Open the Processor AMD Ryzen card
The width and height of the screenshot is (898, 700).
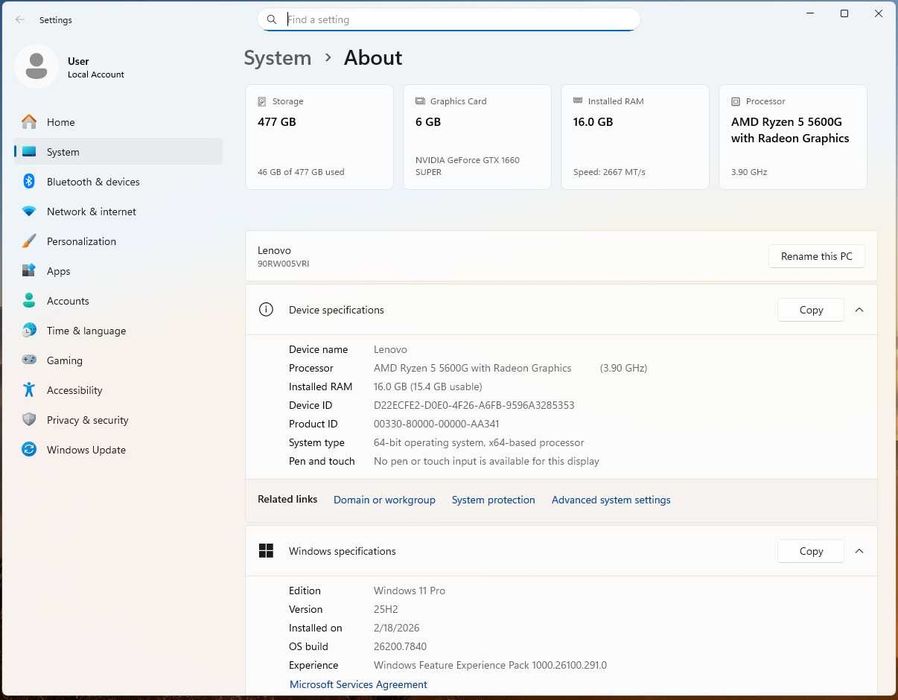(x=793, y=137)
